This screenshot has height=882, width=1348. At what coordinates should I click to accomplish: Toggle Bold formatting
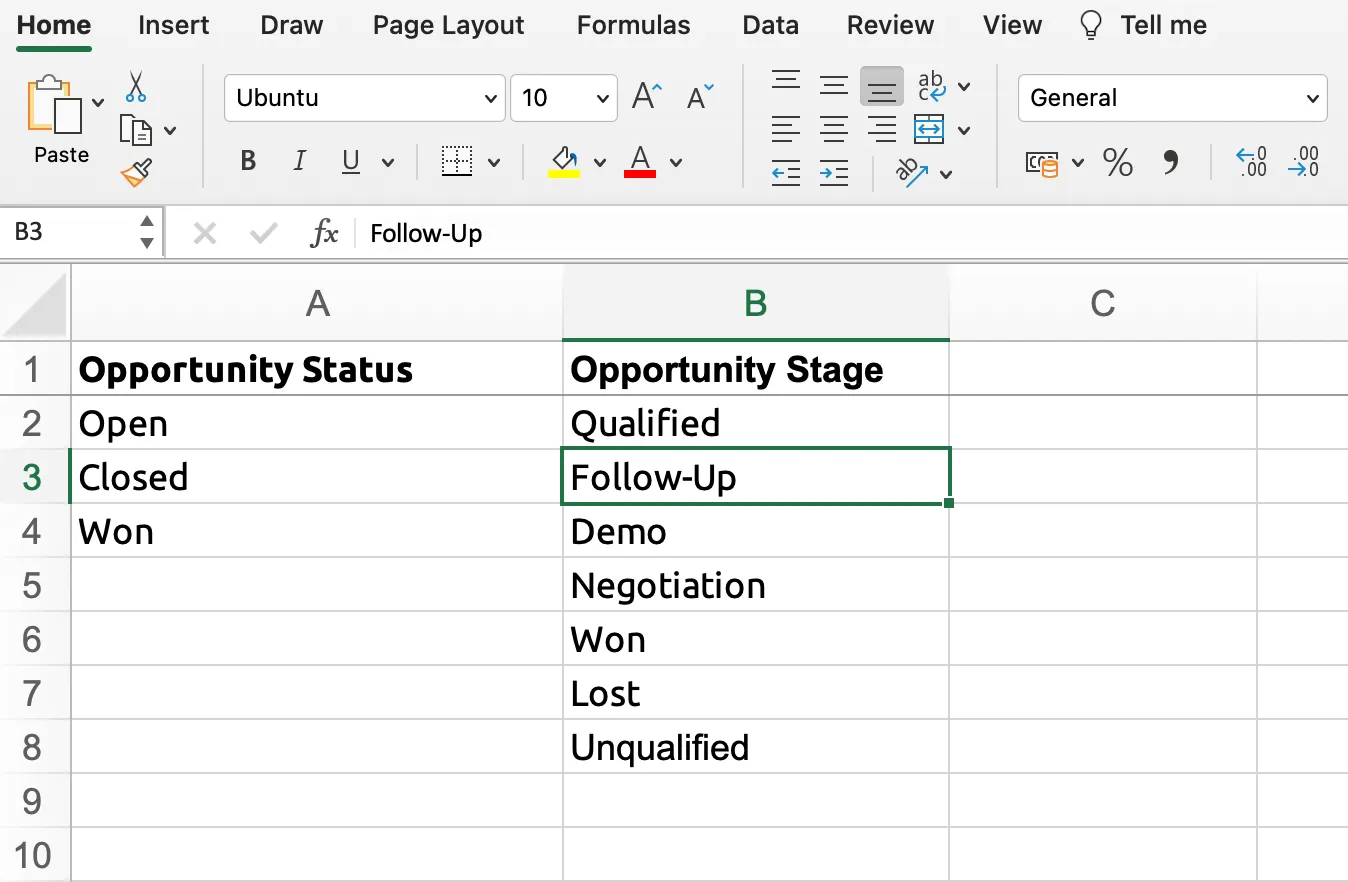pyautogui.click(x=247, y=160)
